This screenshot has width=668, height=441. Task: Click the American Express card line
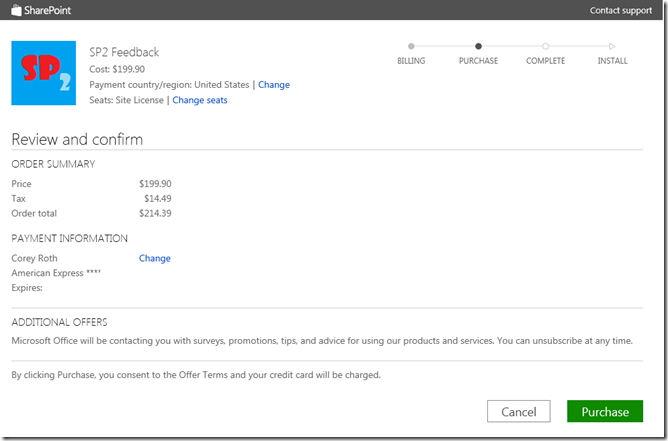(56, 273)
